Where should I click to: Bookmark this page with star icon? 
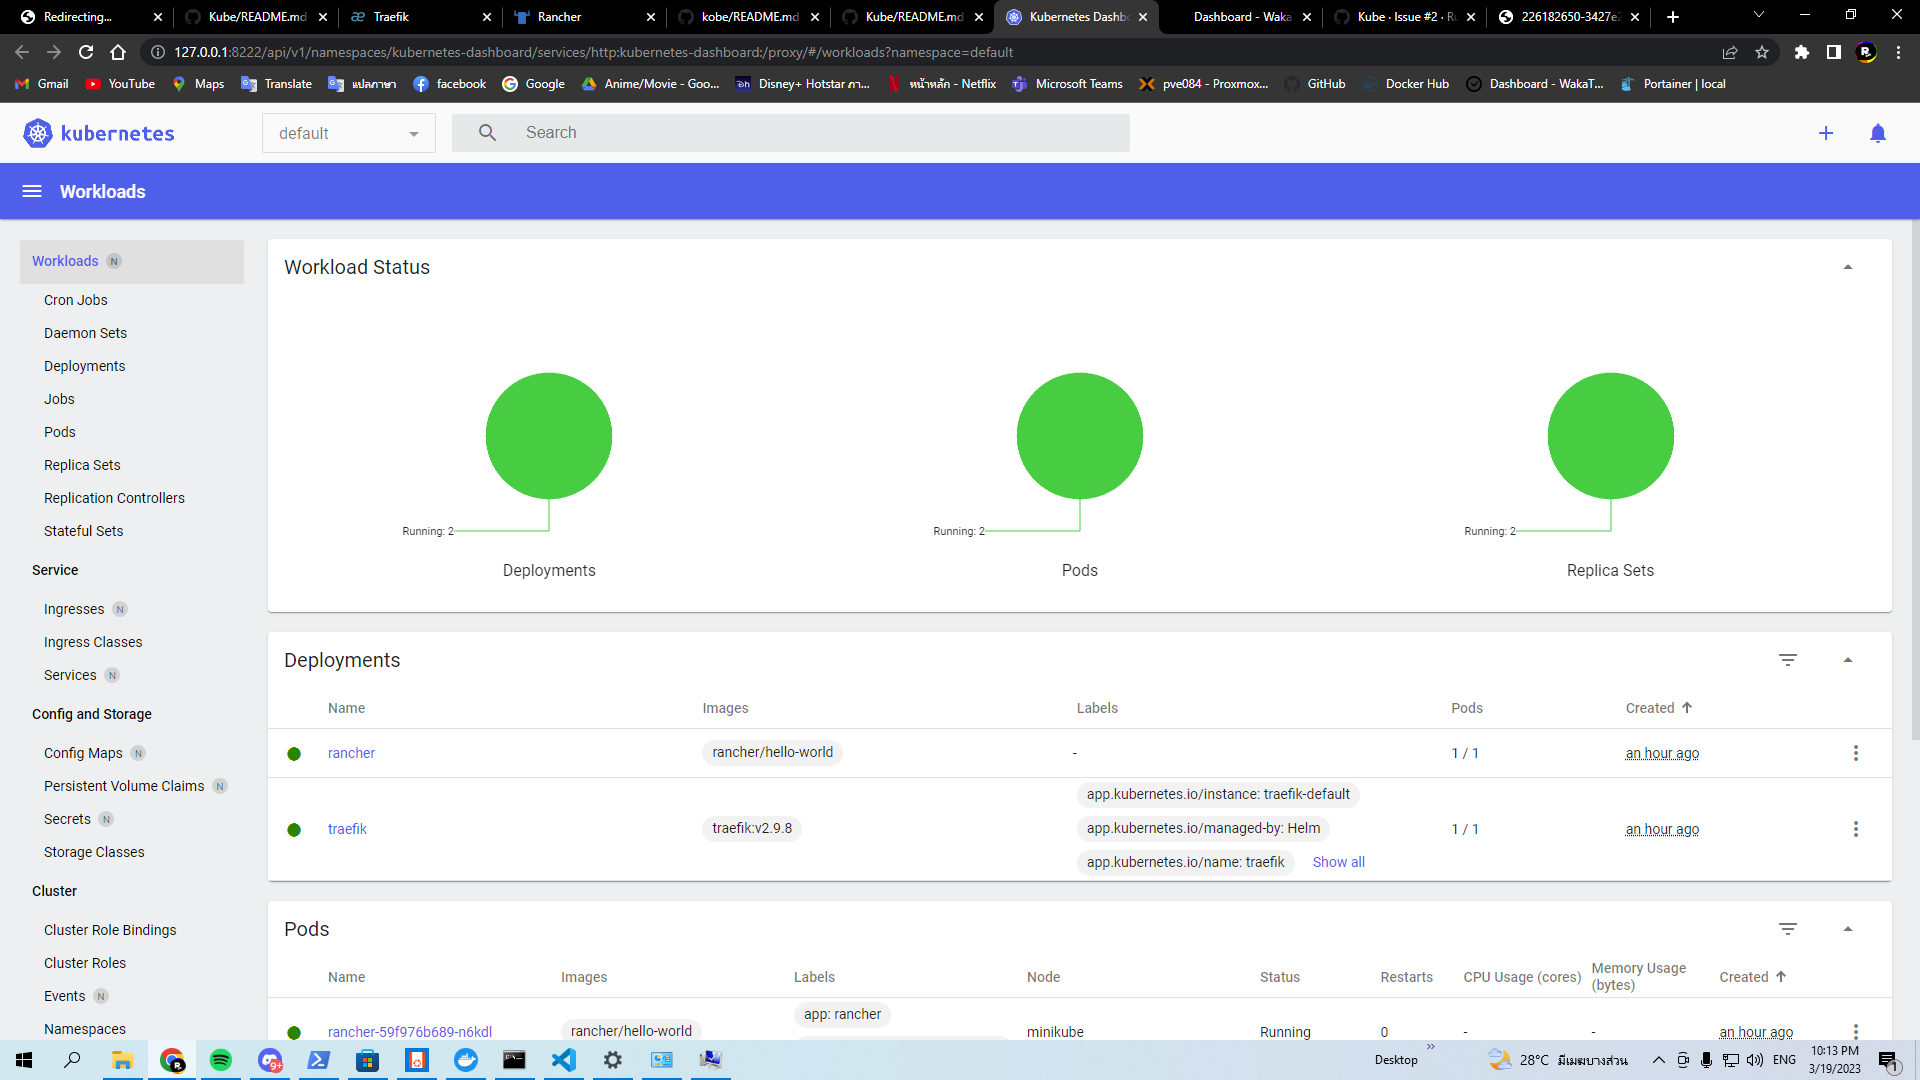tap(1762, 52)
